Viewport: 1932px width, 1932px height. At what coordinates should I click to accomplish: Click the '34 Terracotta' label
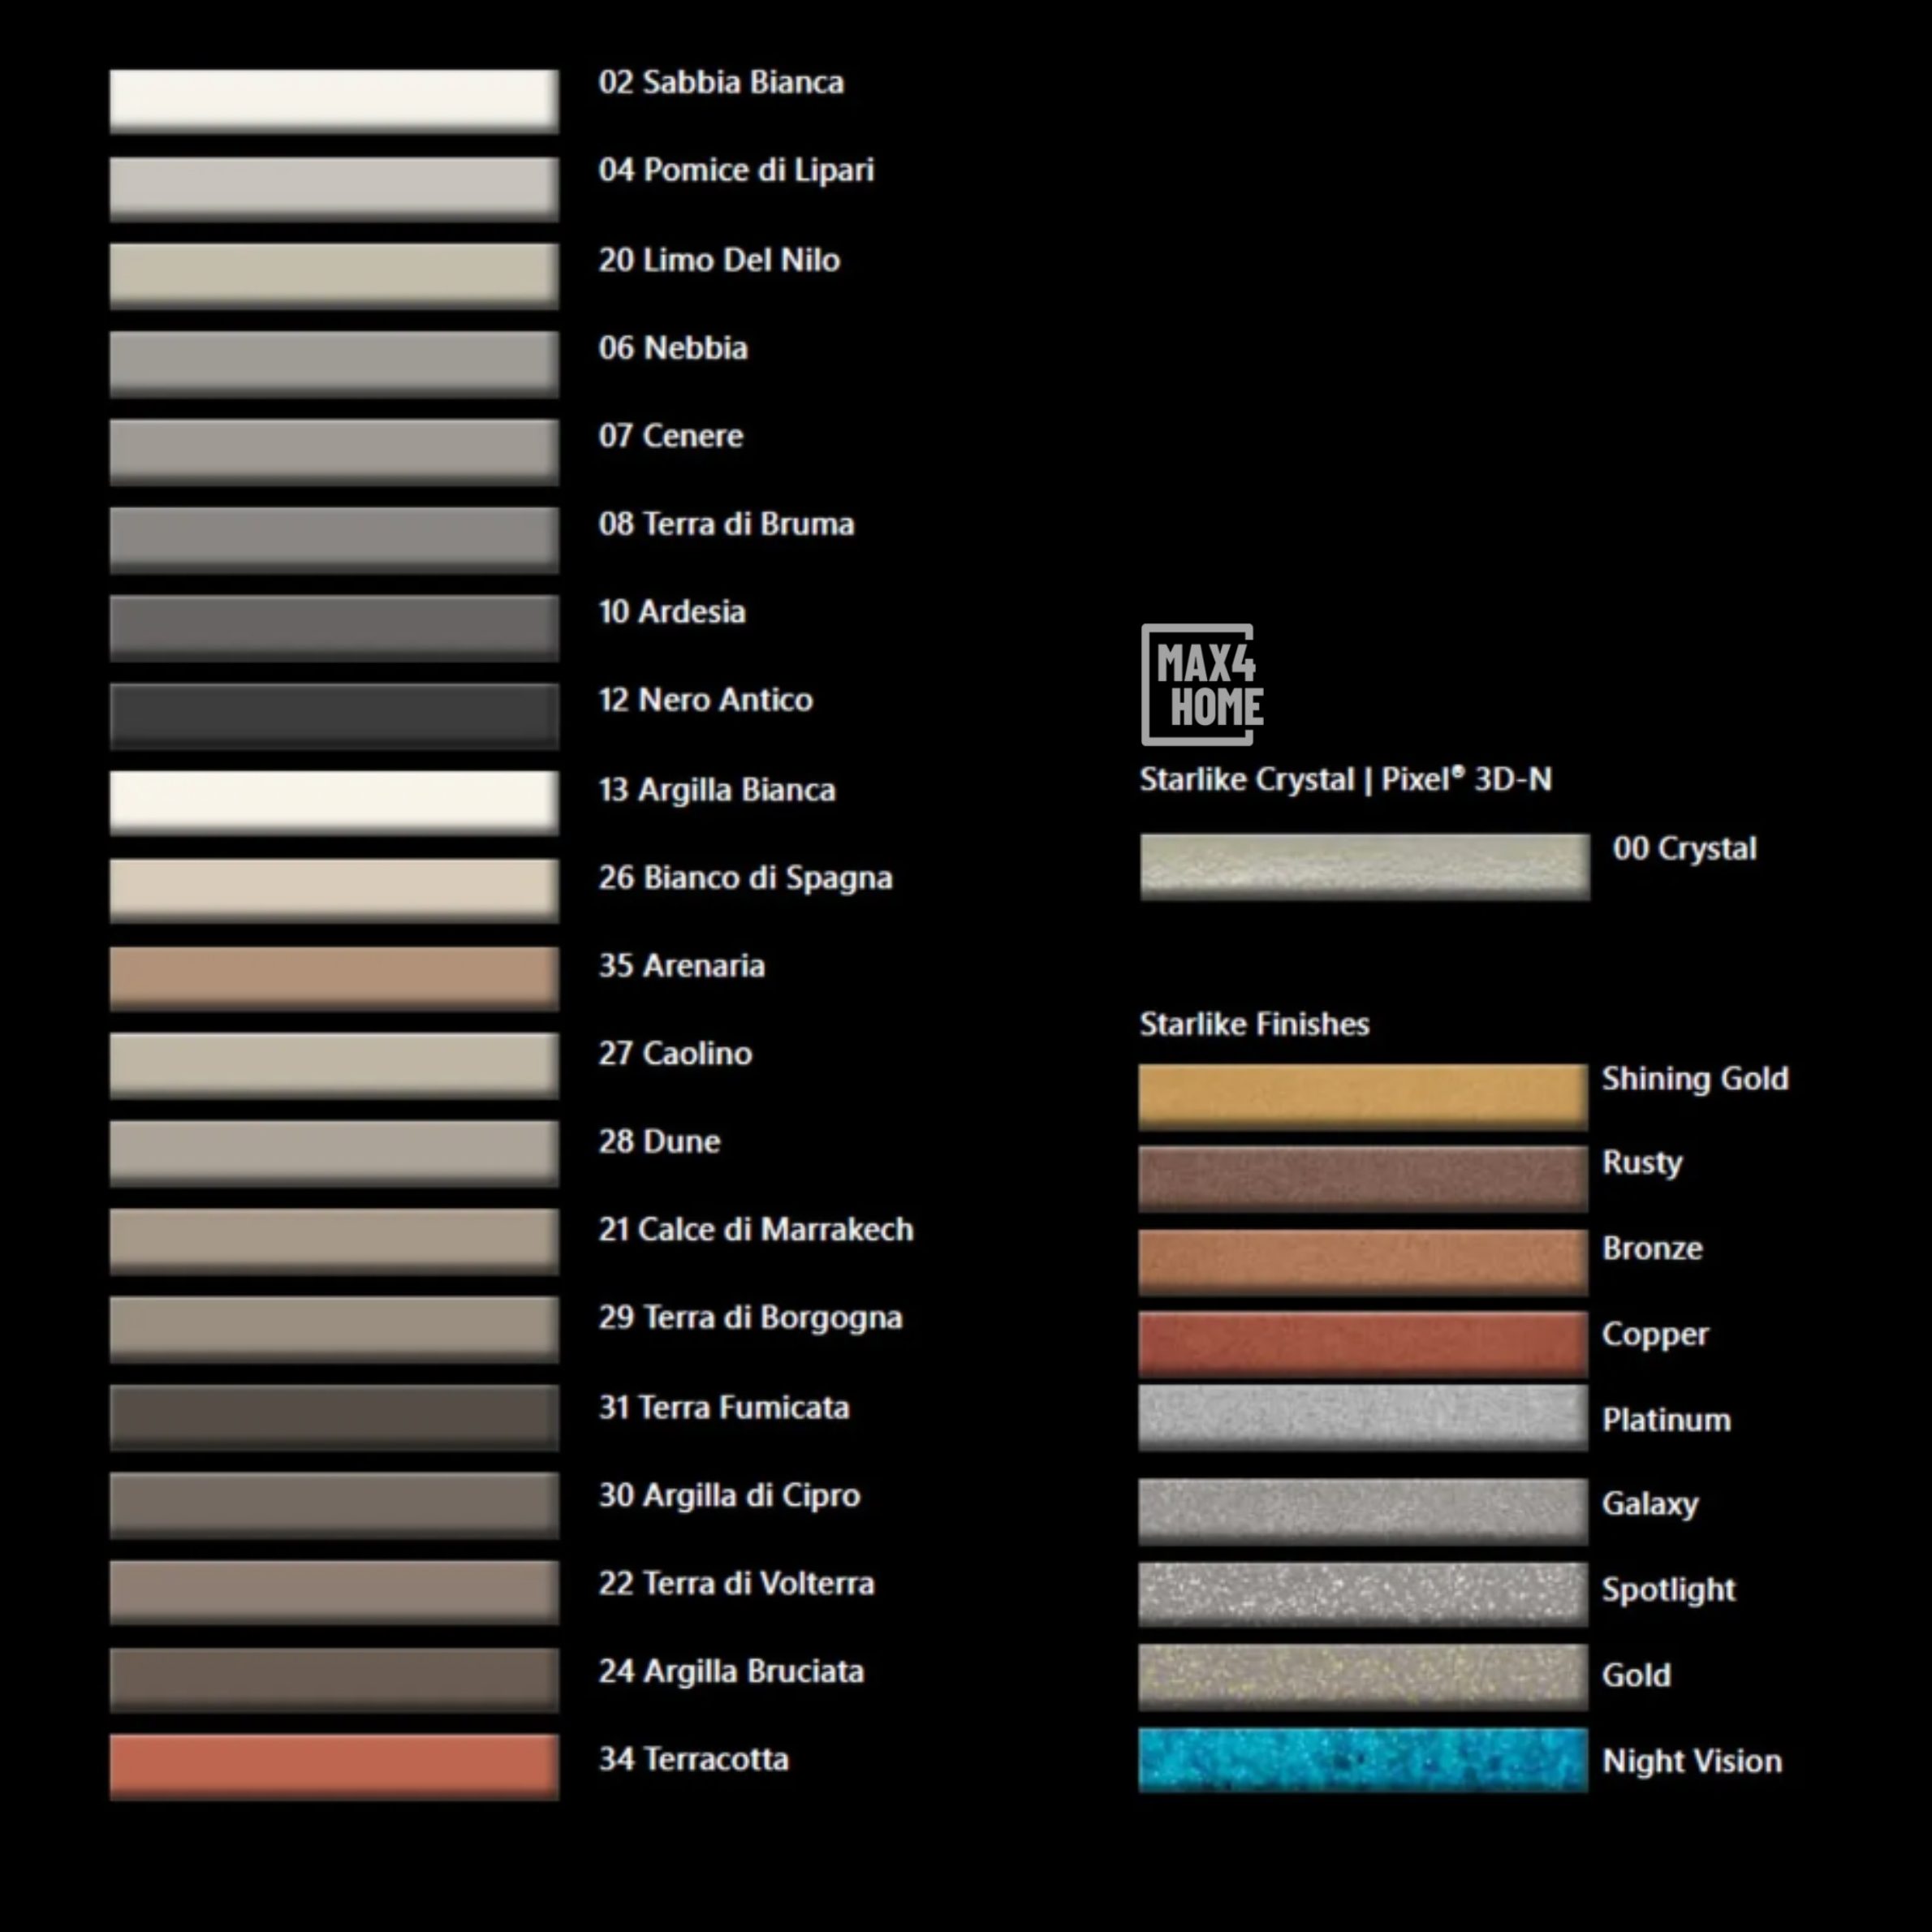click(693, 1760)
